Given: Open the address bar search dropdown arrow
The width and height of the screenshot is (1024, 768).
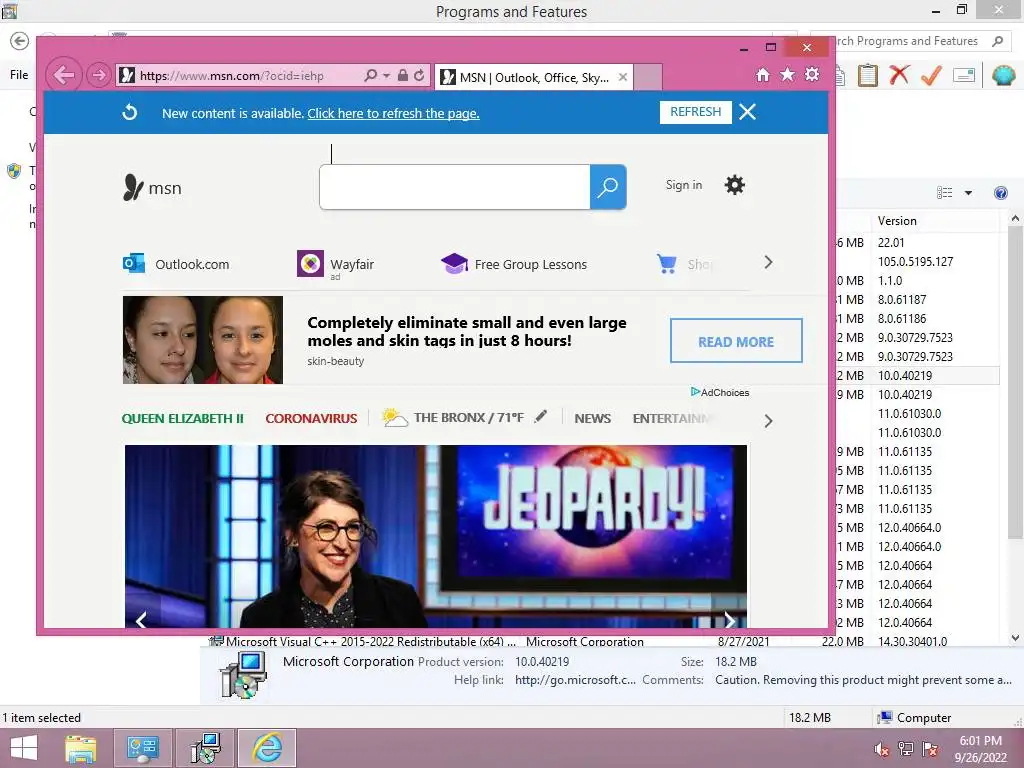Looking at the screenshot, I should [386, 76].
